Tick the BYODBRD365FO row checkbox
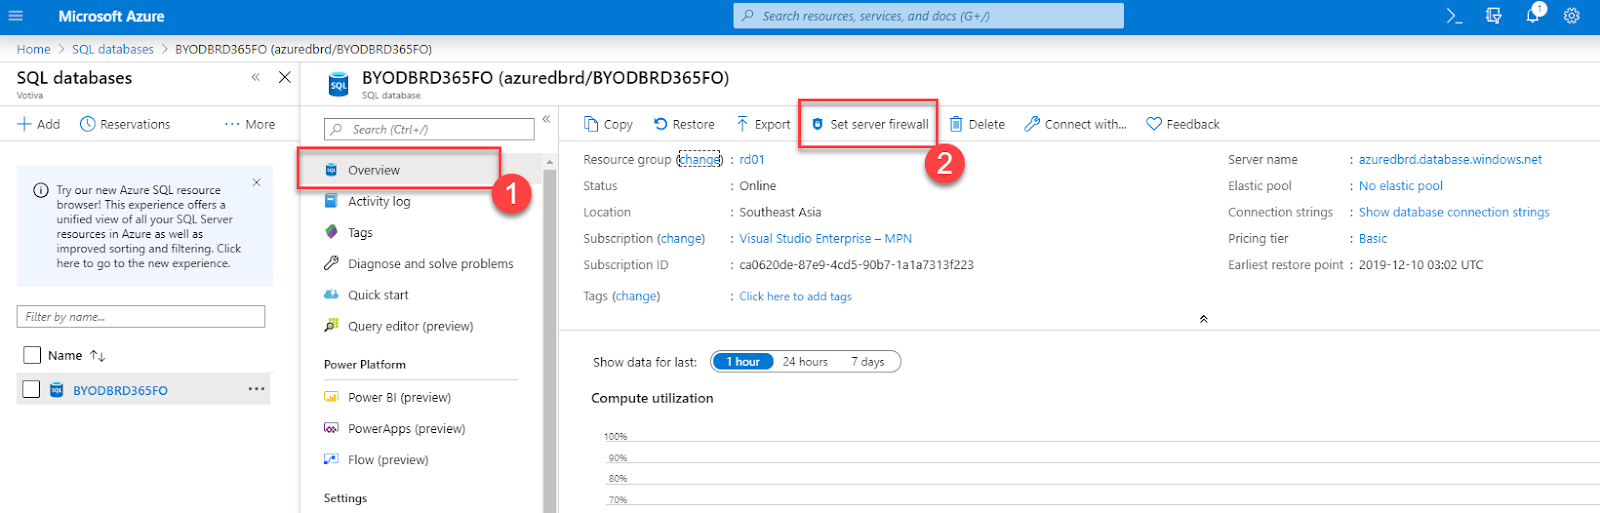This screenshot has width=1600, height=513. point(32,389)
